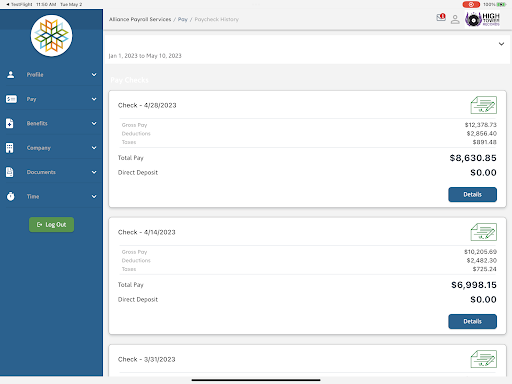Select the Company menu item
This screenshot has height=384, width=512.
point(51,148)
